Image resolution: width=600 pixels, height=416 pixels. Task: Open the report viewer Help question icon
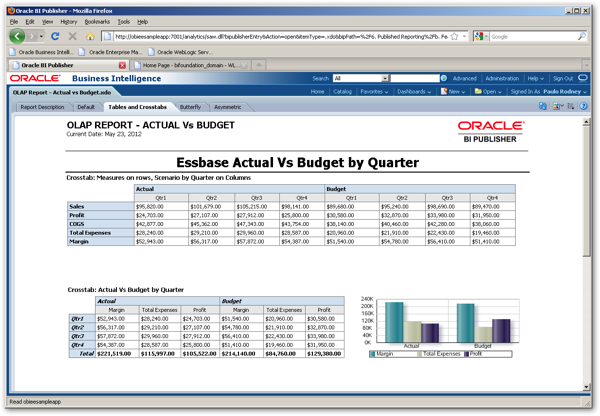(584, 106)
